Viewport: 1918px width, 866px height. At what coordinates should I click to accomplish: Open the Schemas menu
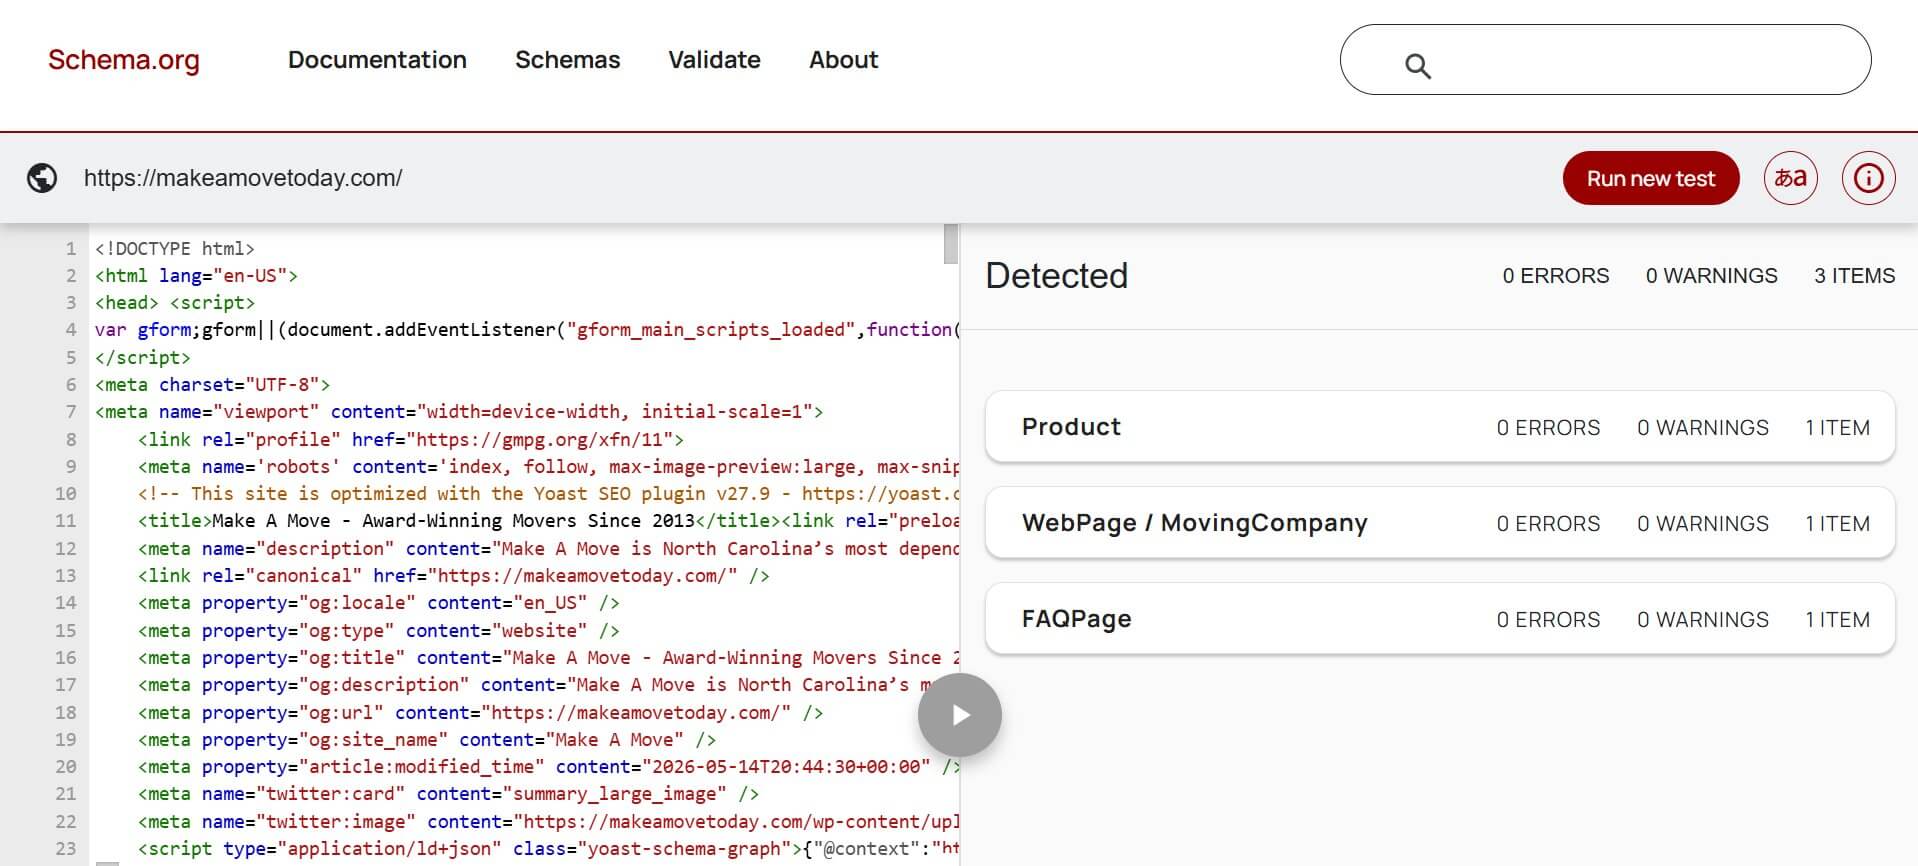tap(568, 60)
